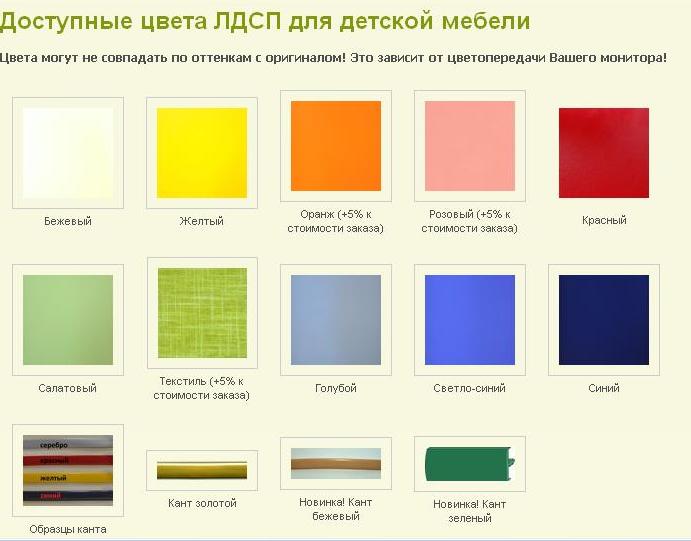Click the Голубой caption

[336, 388]
